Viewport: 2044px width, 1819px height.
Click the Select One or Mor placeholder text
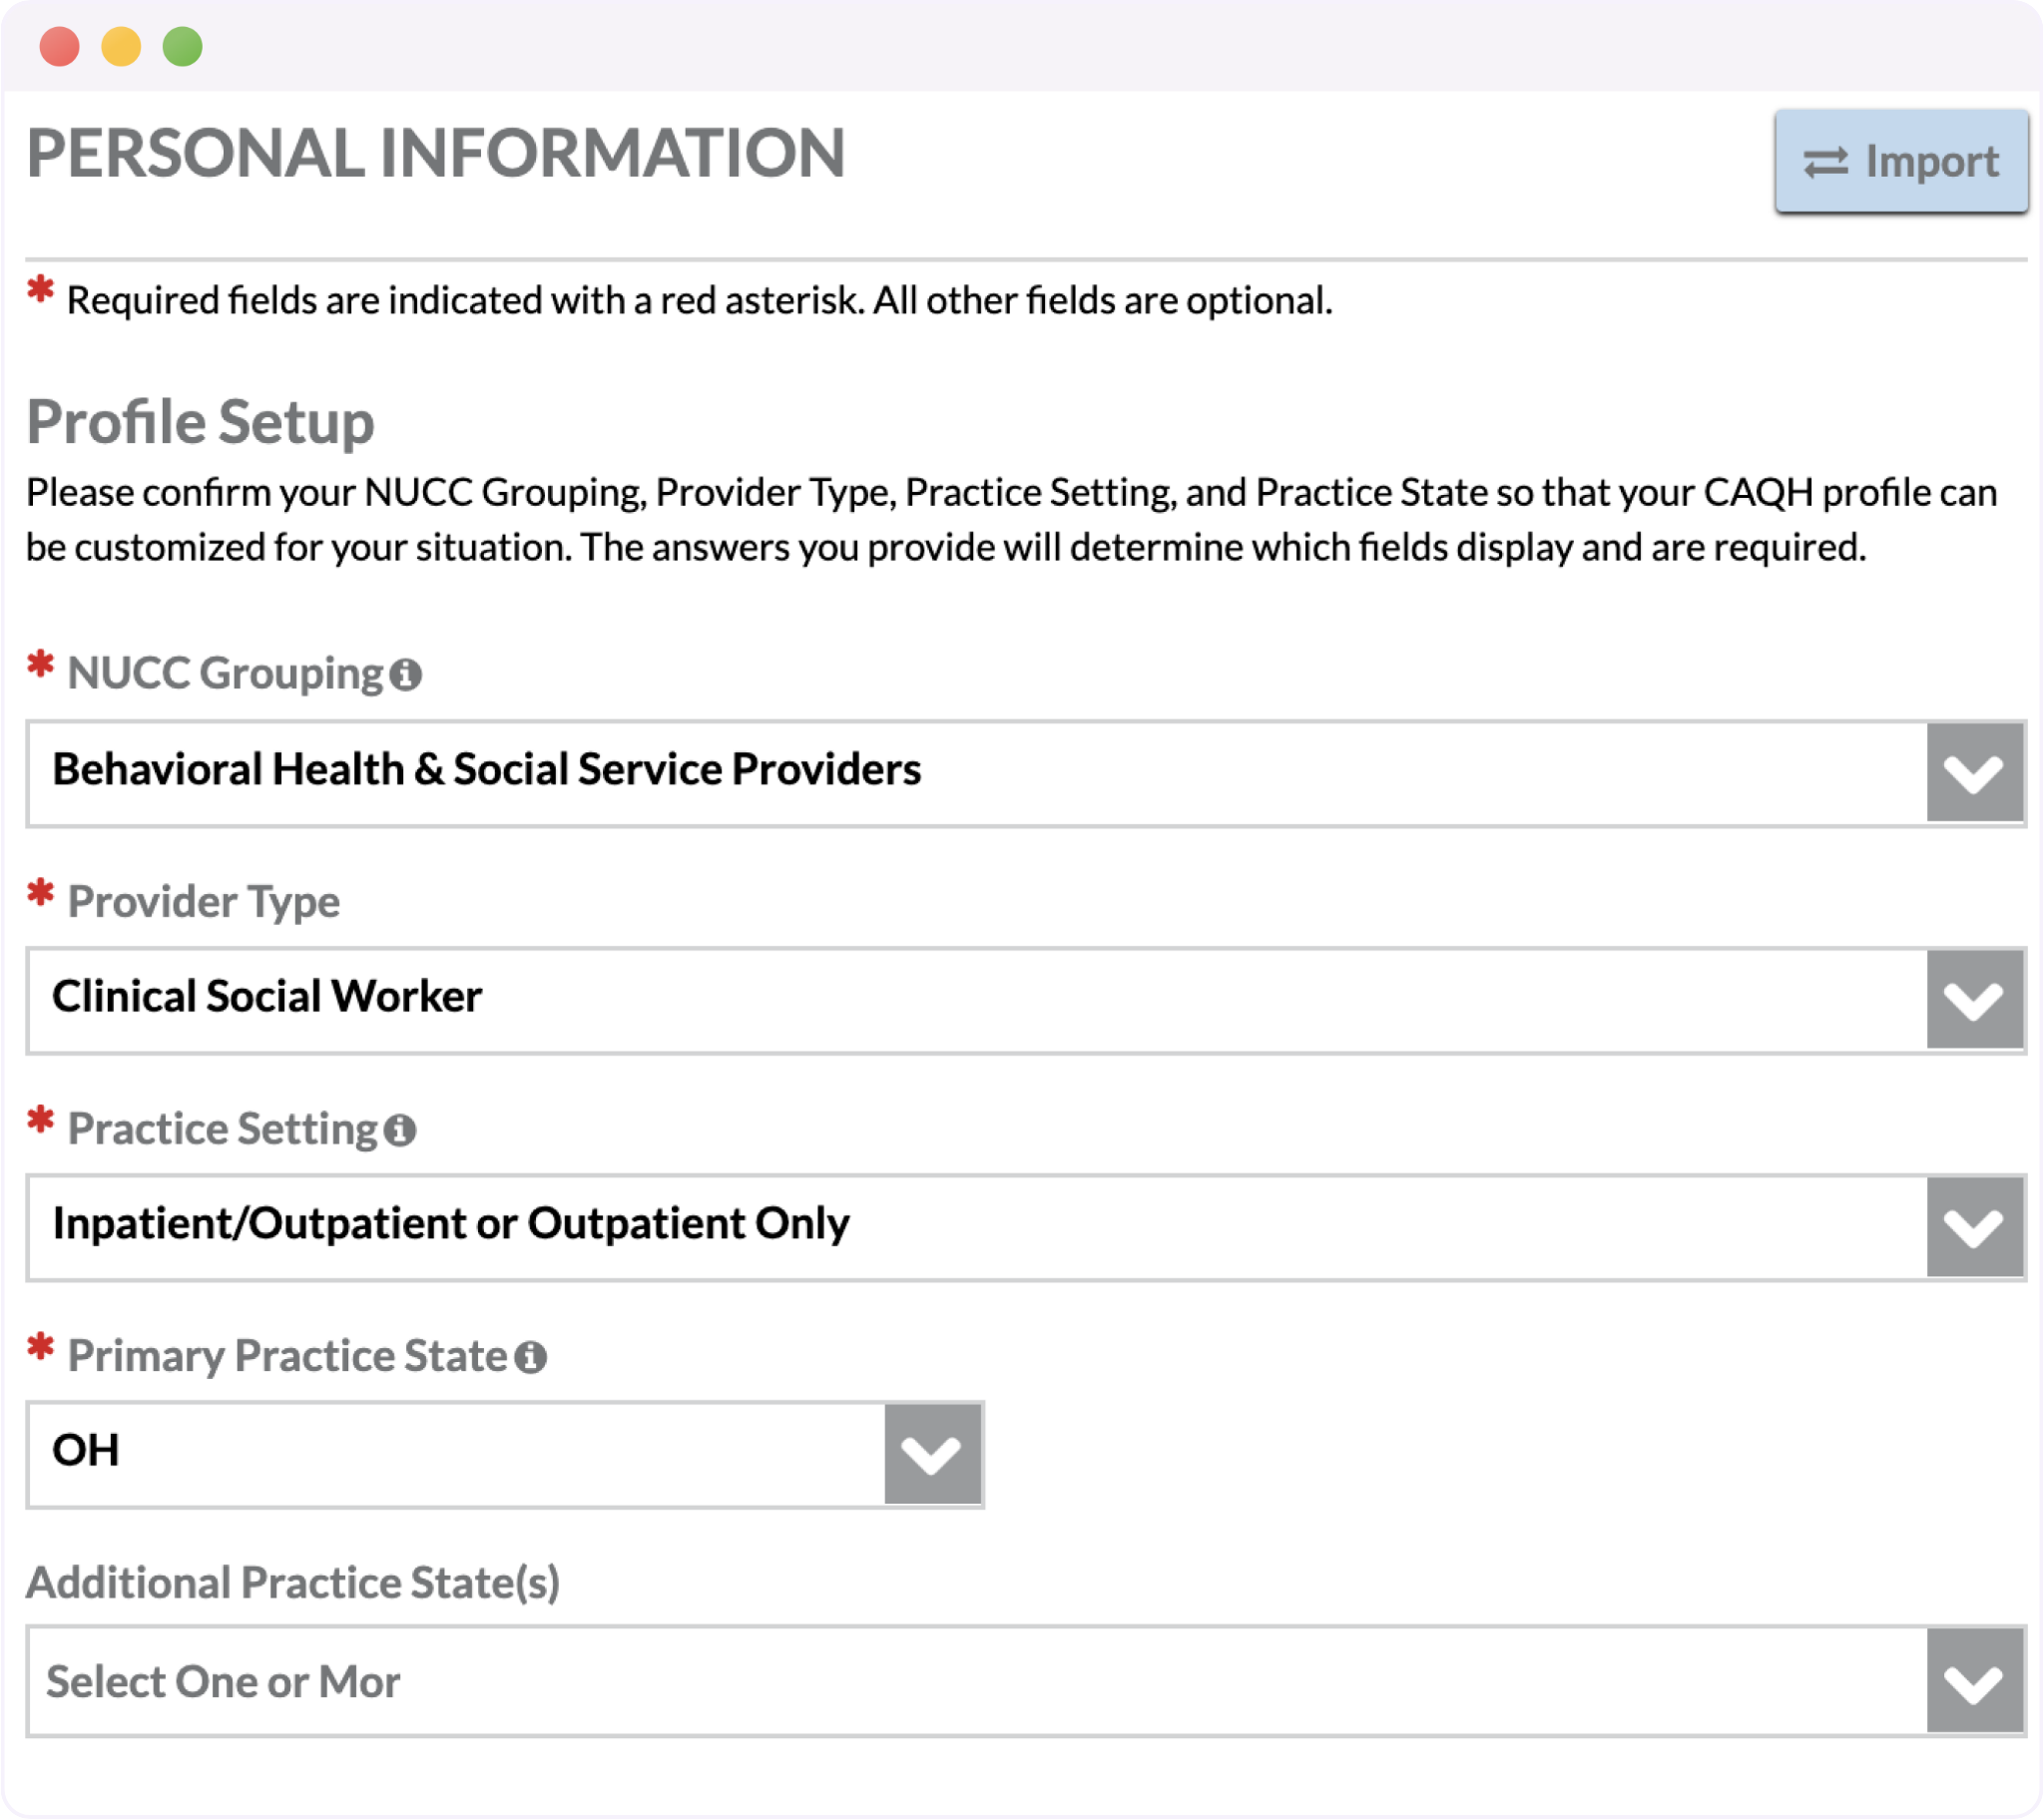223,1681
